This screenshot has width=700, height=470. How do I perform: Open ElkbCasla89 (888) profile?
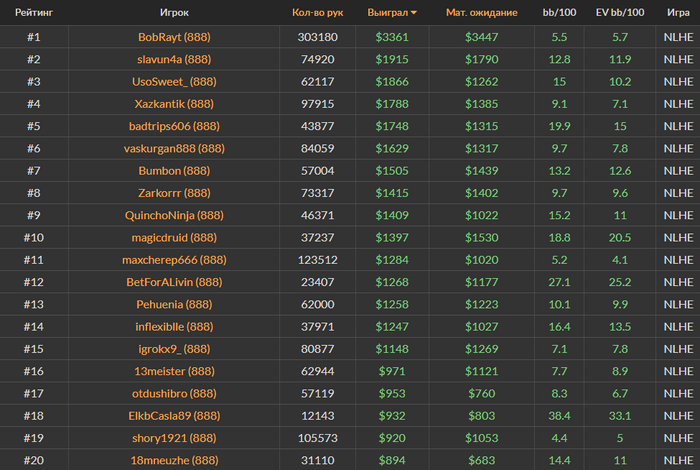(x=174, y=416)
